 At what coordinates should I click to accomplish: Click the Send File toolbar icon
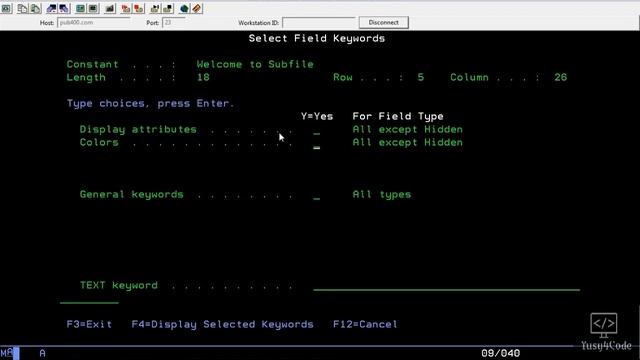pyautogui.click(x=51, y=8)
